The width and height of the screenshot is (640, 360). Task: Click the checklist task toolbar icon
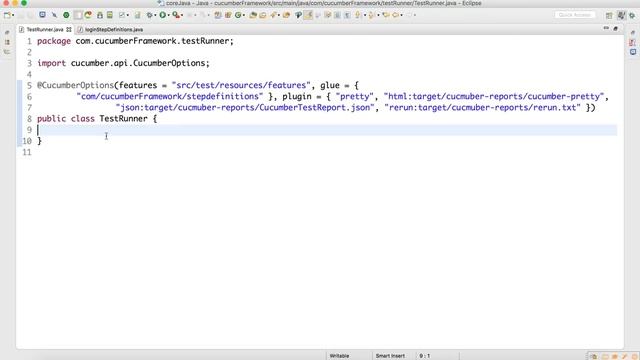(x=122, y=15)
